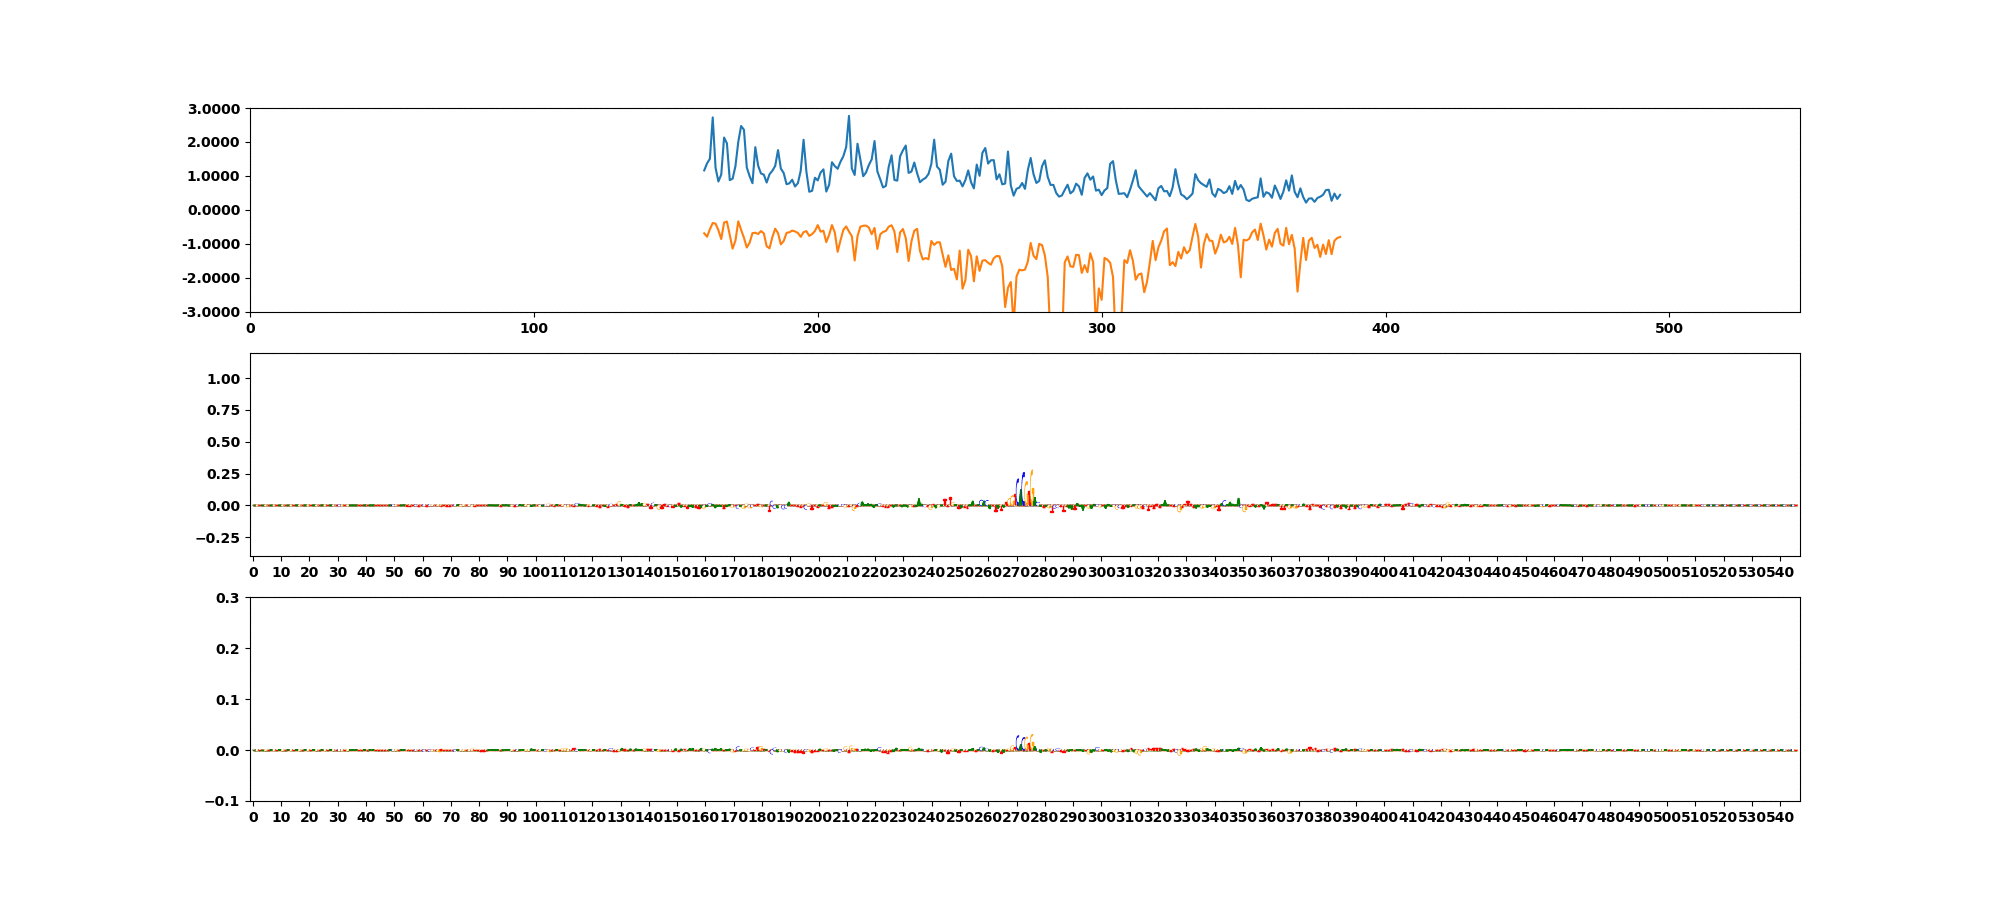Click the right end of the blue line
This screenshot has width=2000, height=900.
(x=1340, y=195)
